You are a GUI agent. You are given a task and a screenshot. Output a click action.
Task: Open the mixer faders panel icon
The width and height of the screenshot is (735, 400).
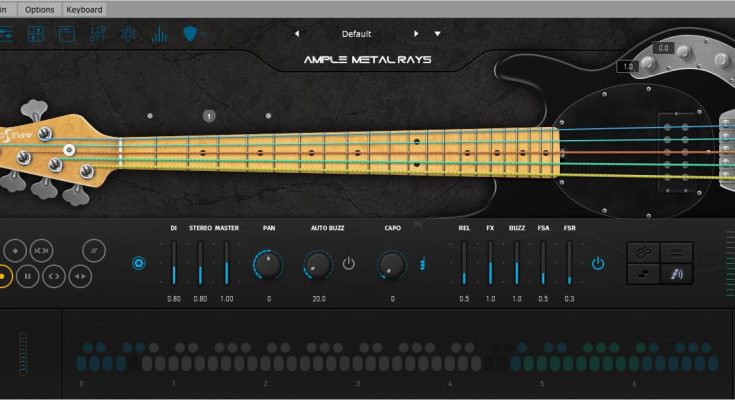point(96,36)
